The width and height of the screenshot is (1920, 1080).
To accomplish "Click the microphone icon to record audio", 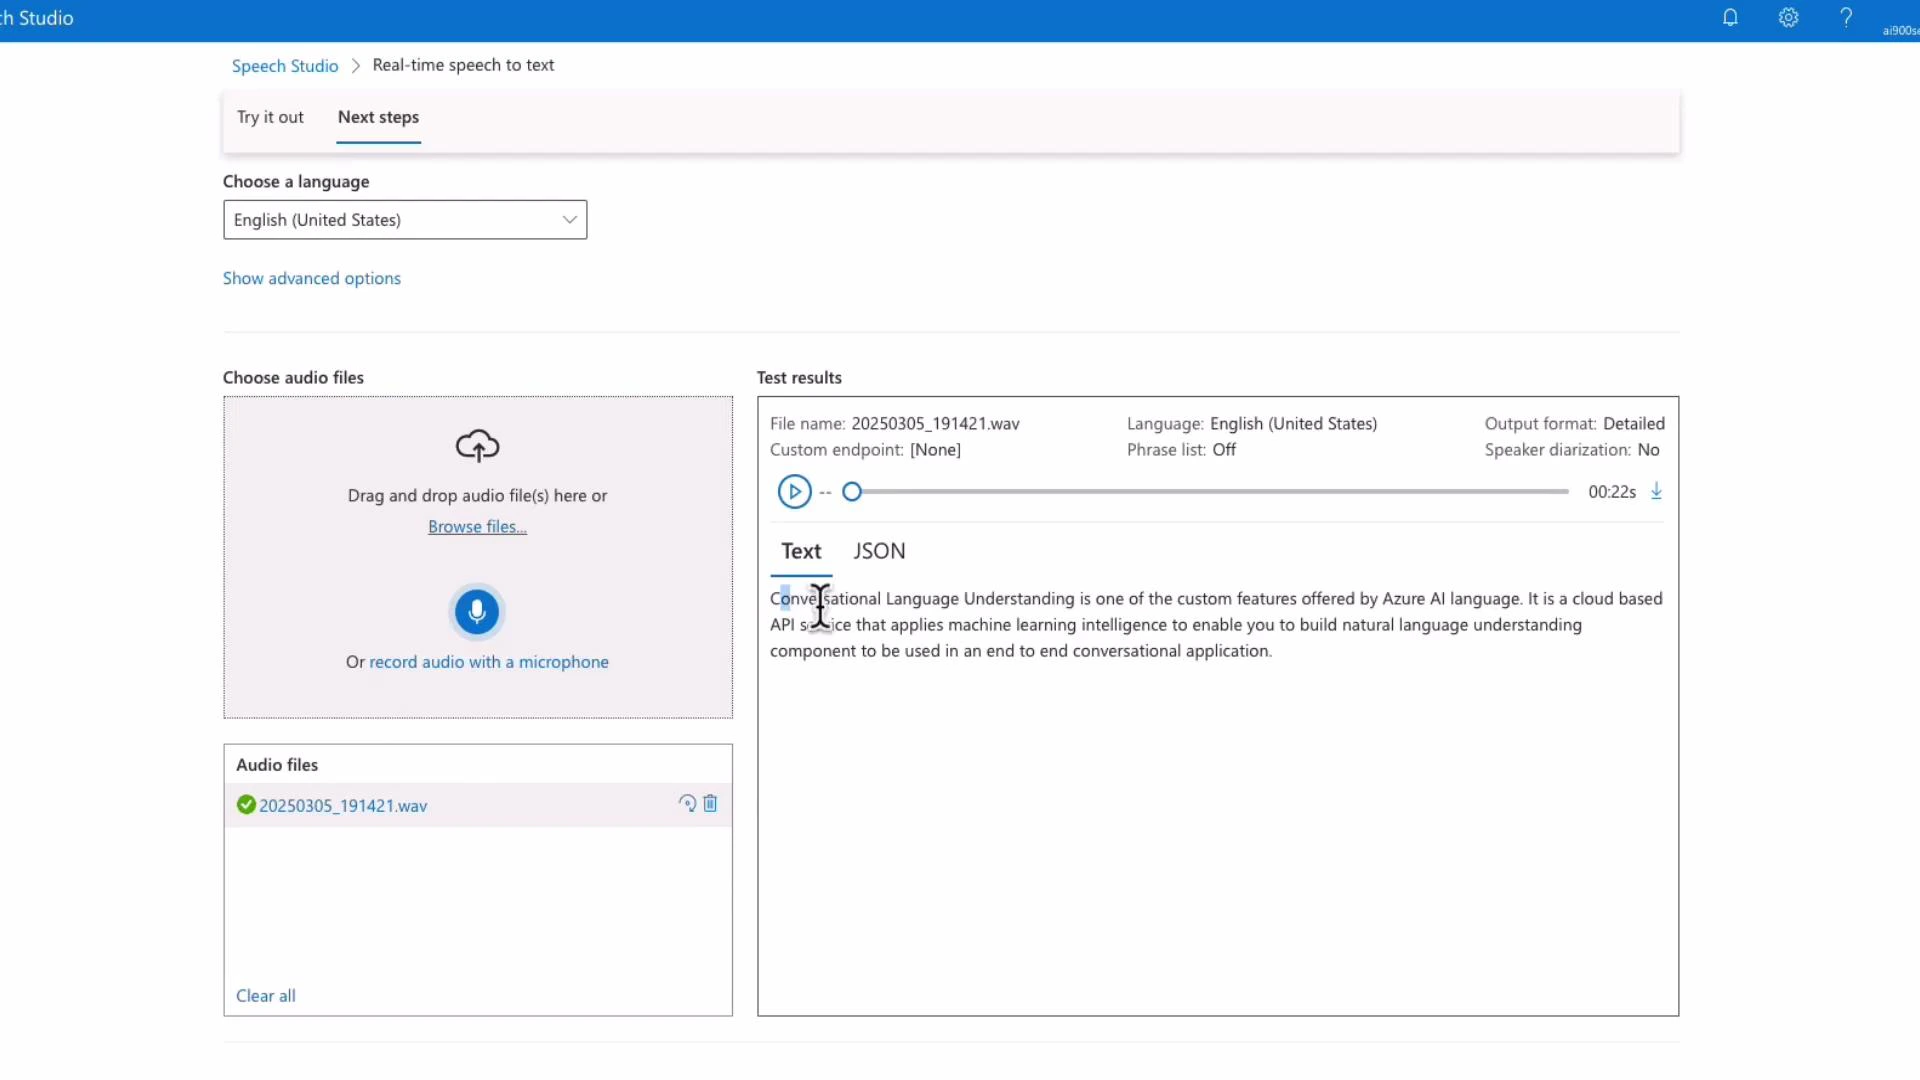I will (x=477, y=611).
